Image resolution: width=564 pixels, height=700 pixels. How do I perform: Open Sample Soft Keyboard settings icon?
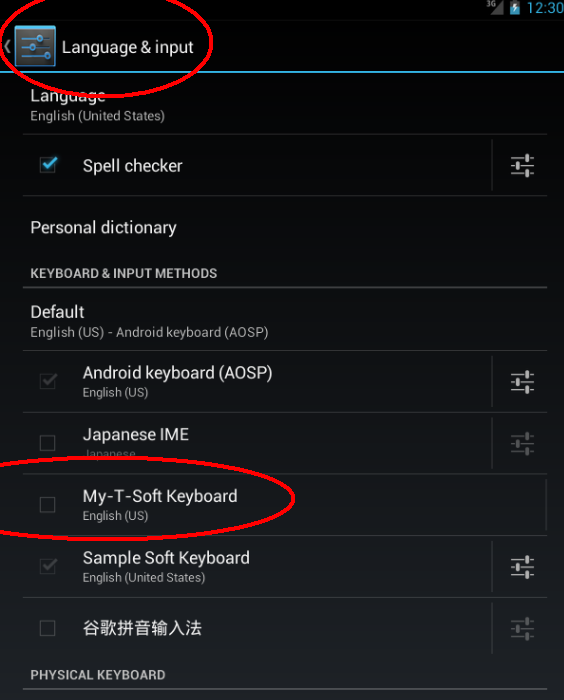[522, 567]
